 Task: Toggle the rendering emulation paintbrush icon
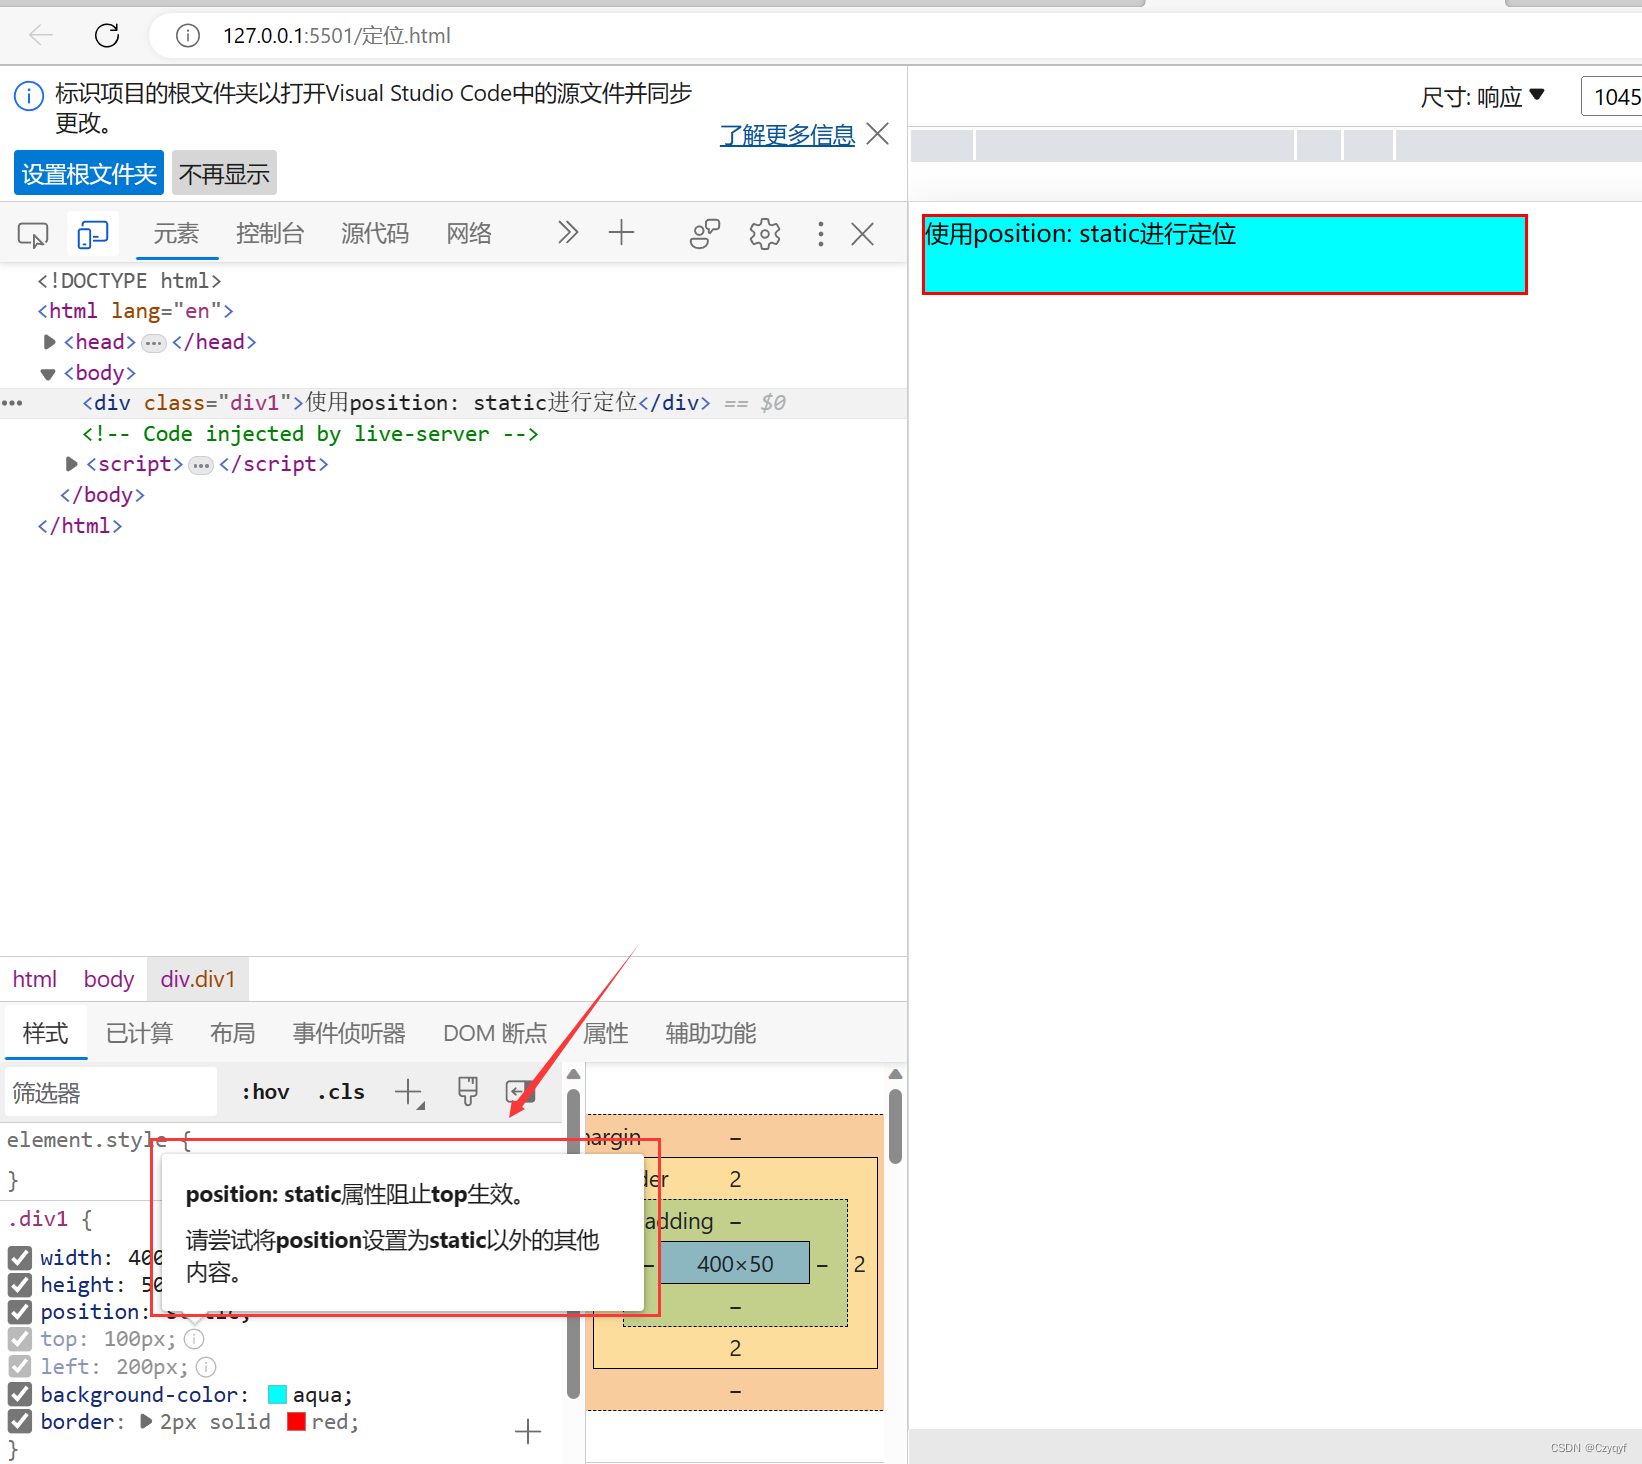(x=467, y=1091)
